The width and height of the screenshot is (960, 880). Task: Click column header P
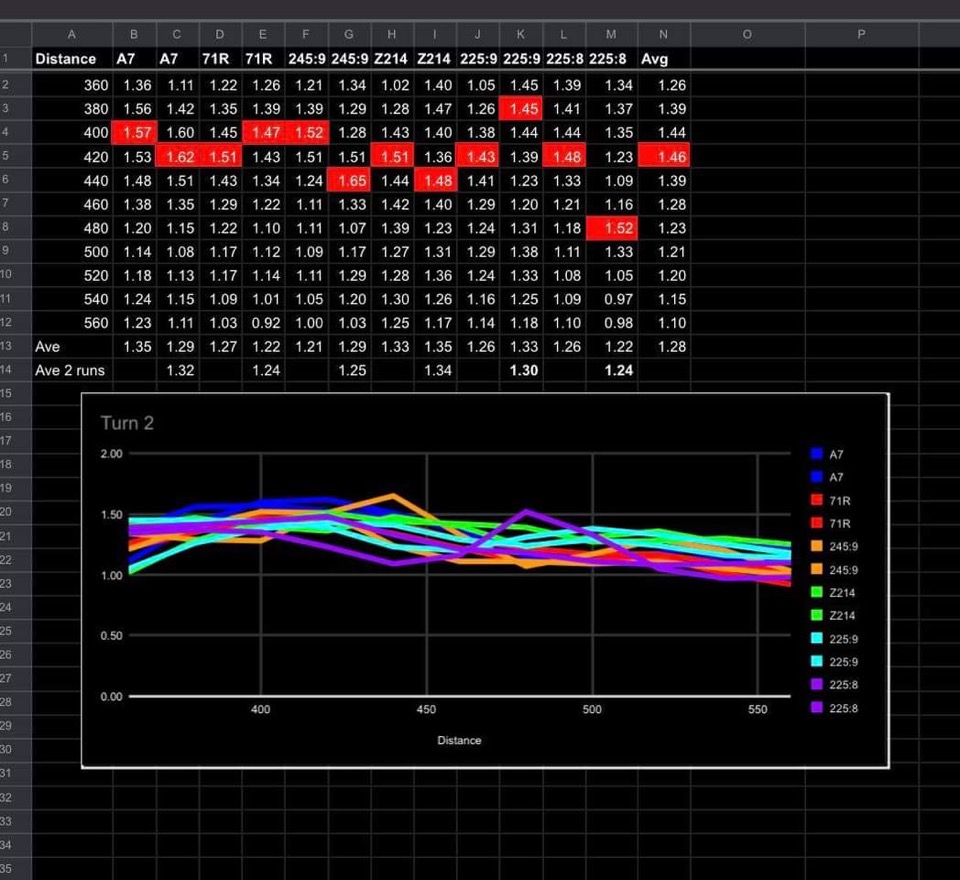(862, 35)
